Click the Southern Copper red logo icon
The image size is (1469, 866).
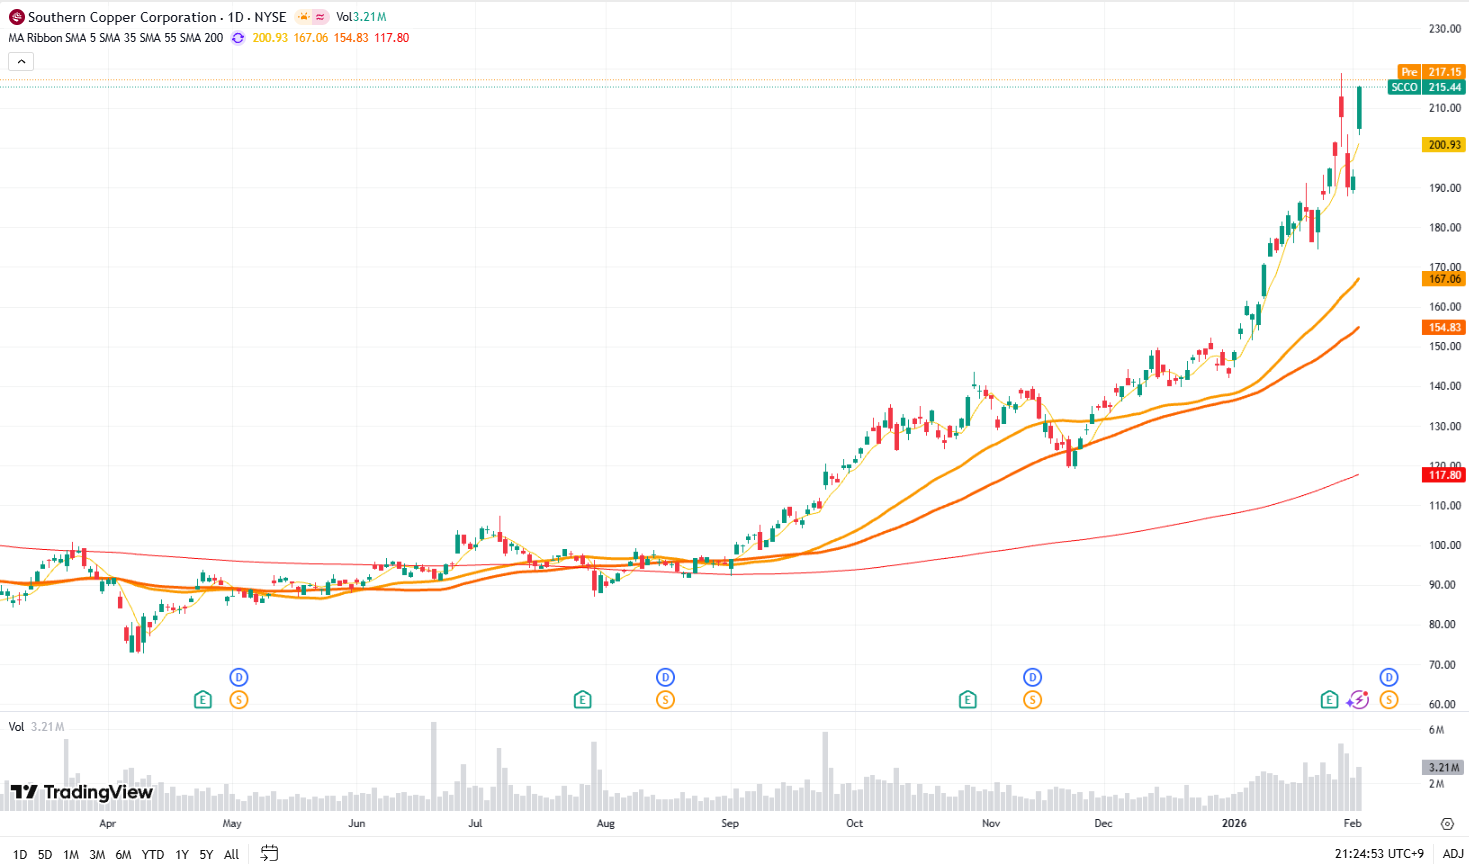click(x=16, y=17)
